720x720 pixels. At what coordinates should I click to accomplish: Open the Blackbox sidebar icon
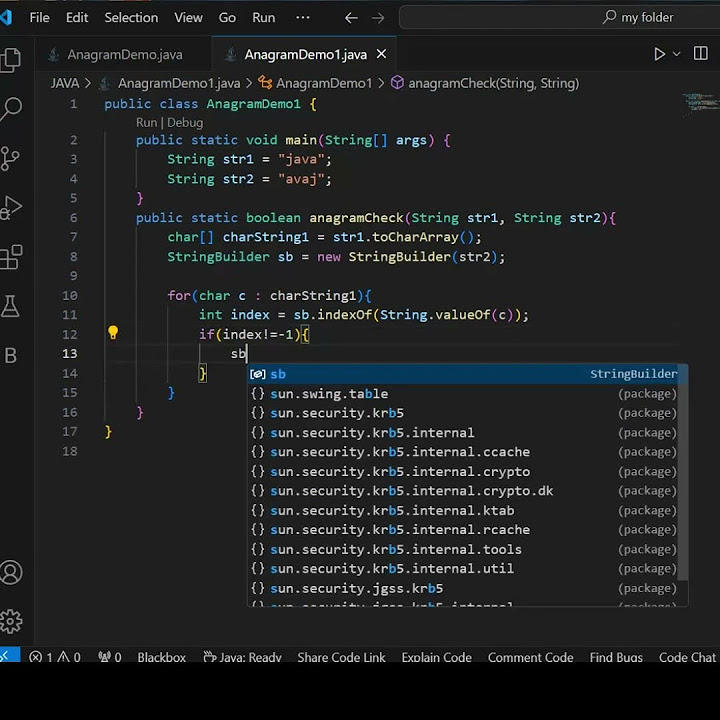(10, 355)
